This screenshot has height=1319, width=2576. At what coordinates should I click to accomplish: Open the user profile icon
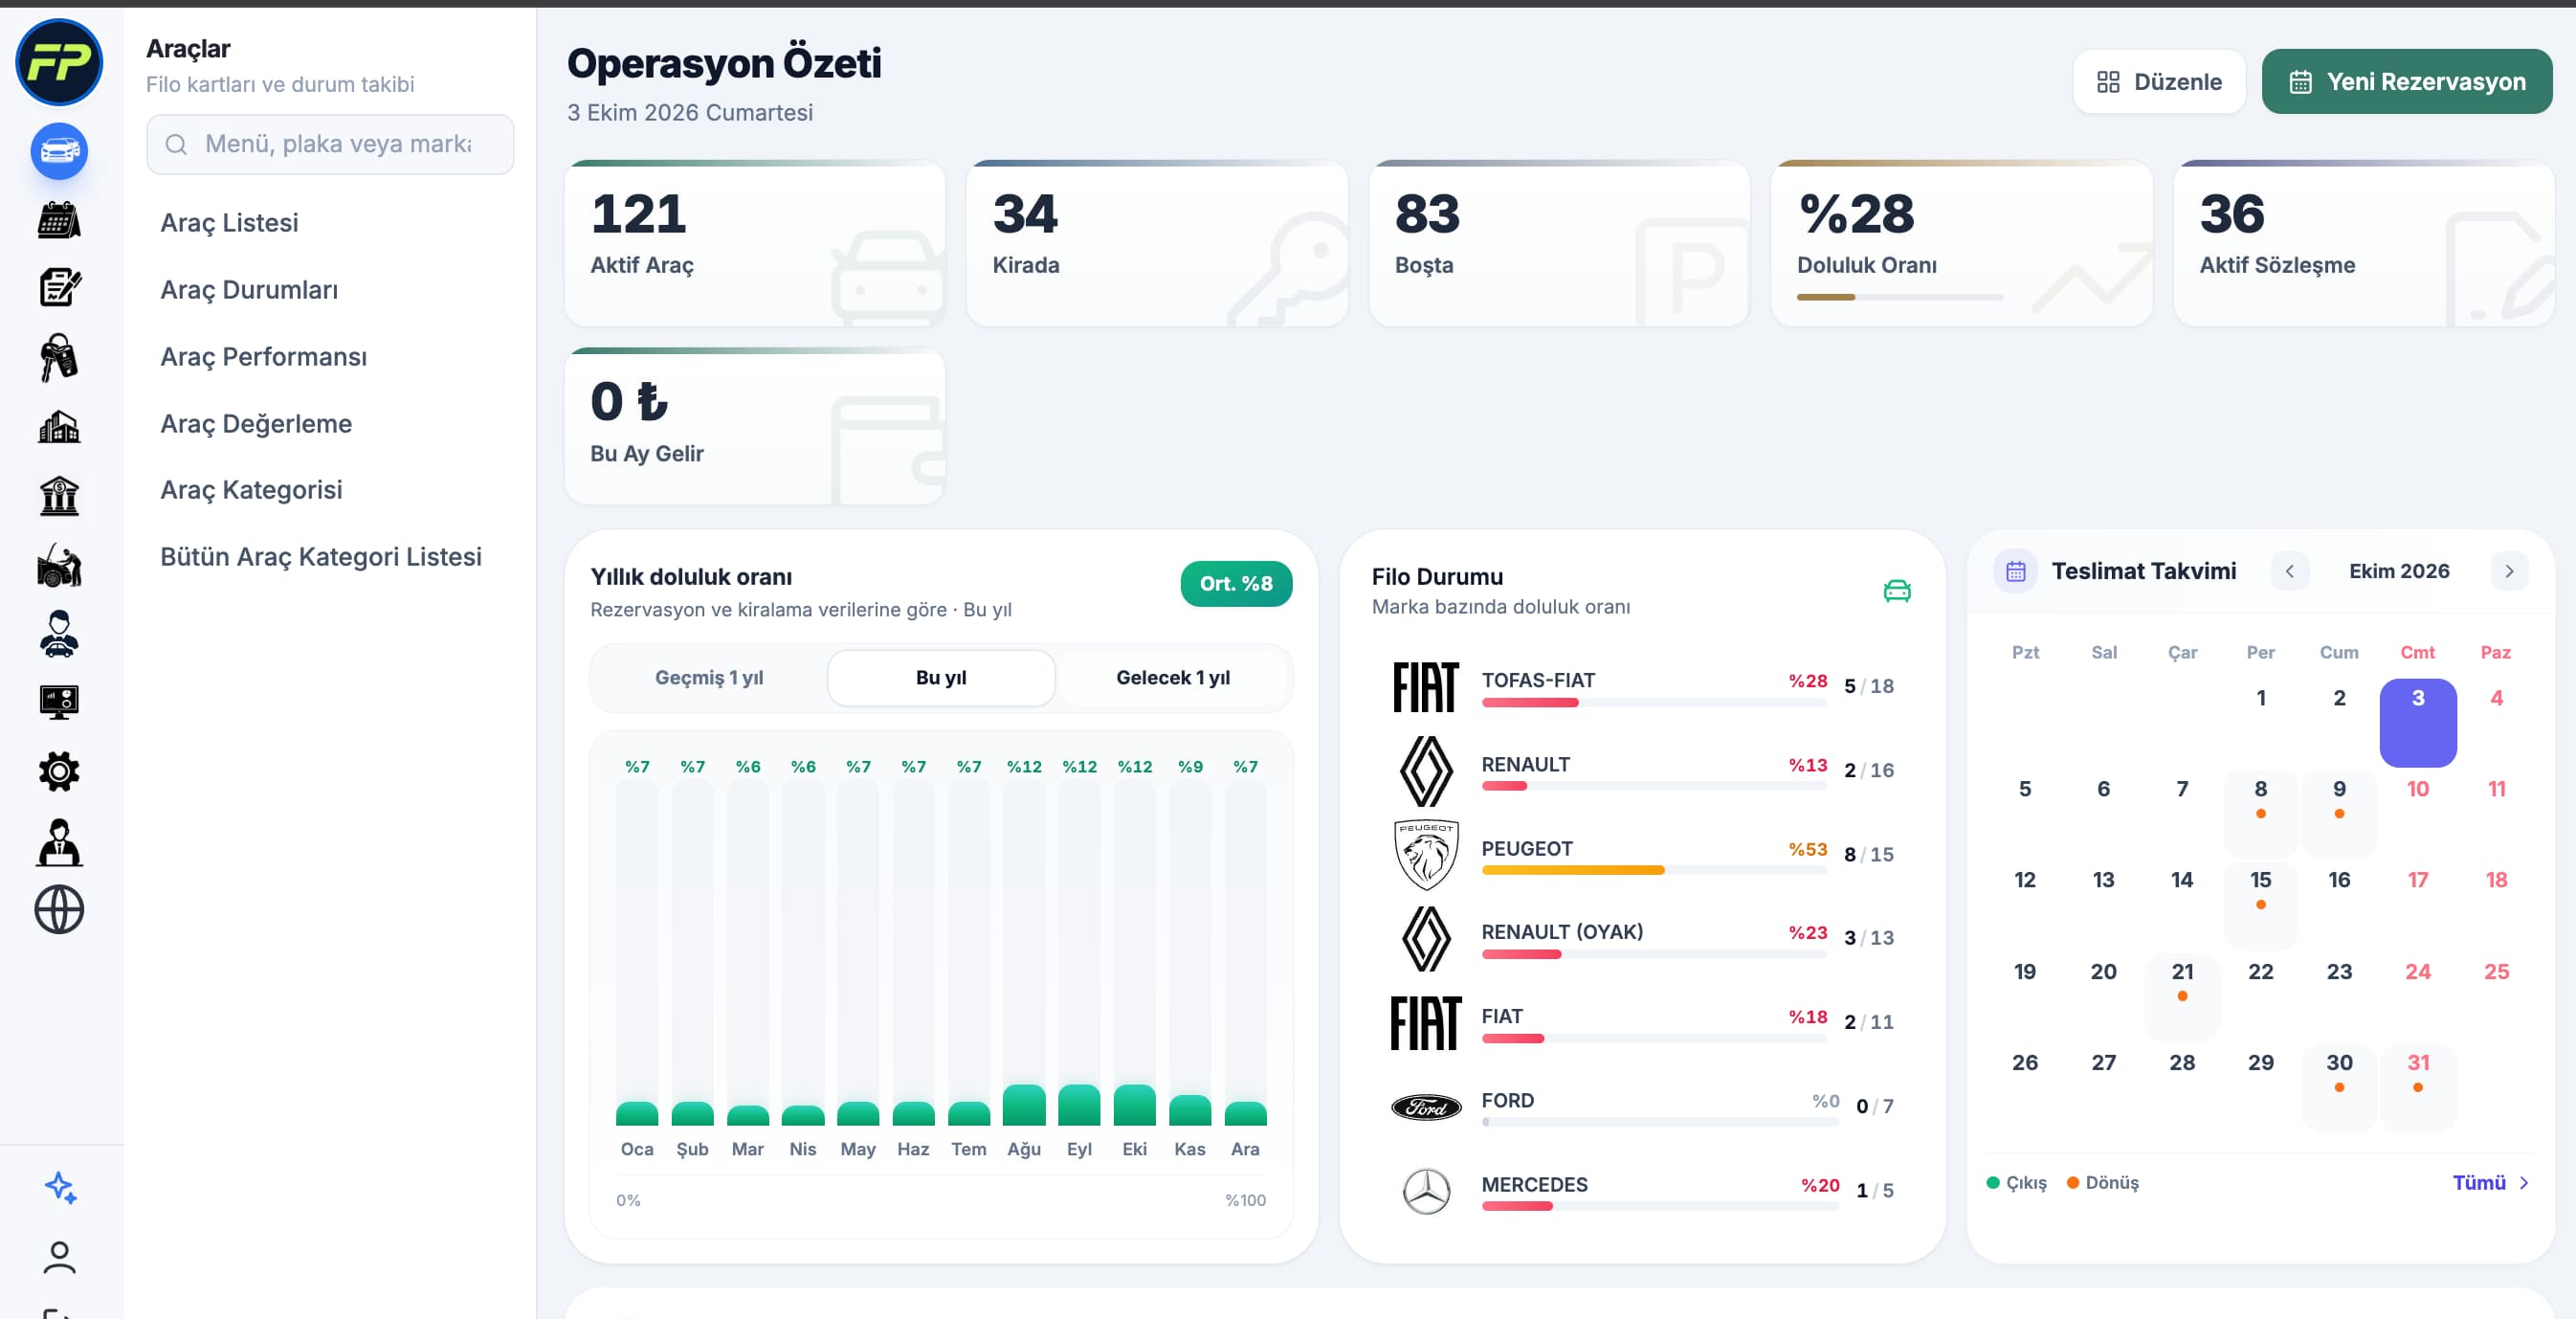(x=60, y=1257)
